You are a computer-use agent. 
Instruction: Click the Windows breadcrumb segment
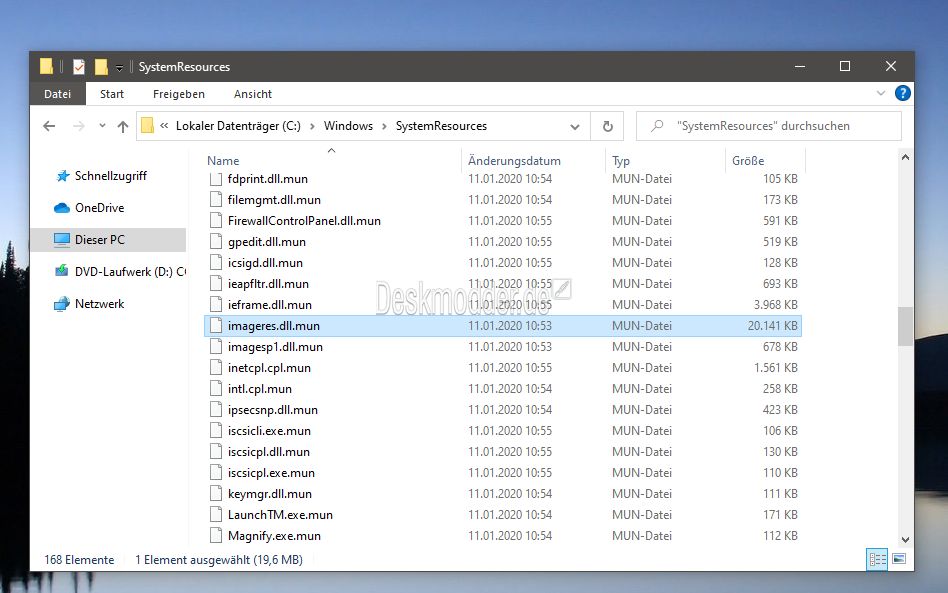[348, 126]
